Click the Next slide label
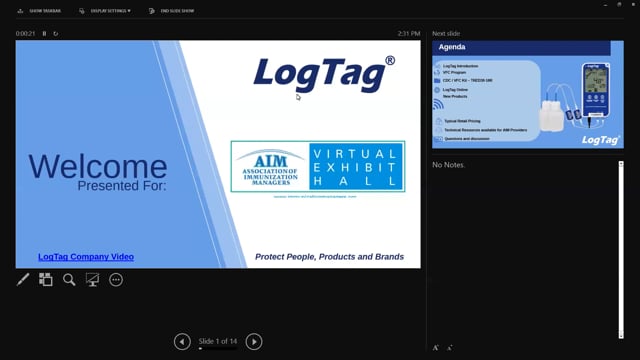 tap(446, 33)
